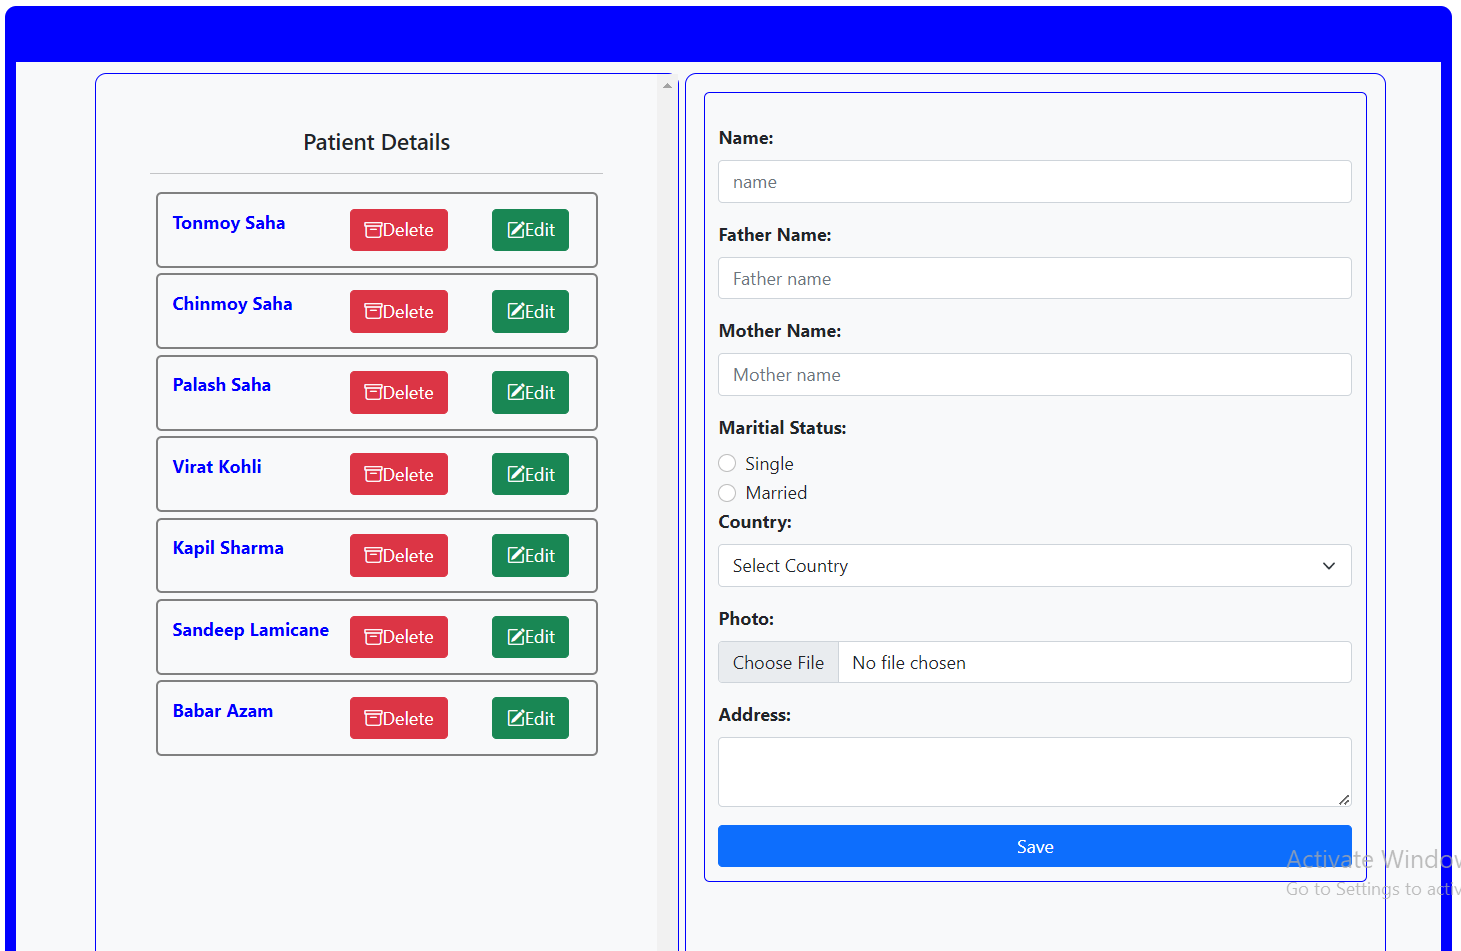Screen dimensions: 1461x951
Task: Click the trash icon for Palash Saha
Action: [372, 392]
